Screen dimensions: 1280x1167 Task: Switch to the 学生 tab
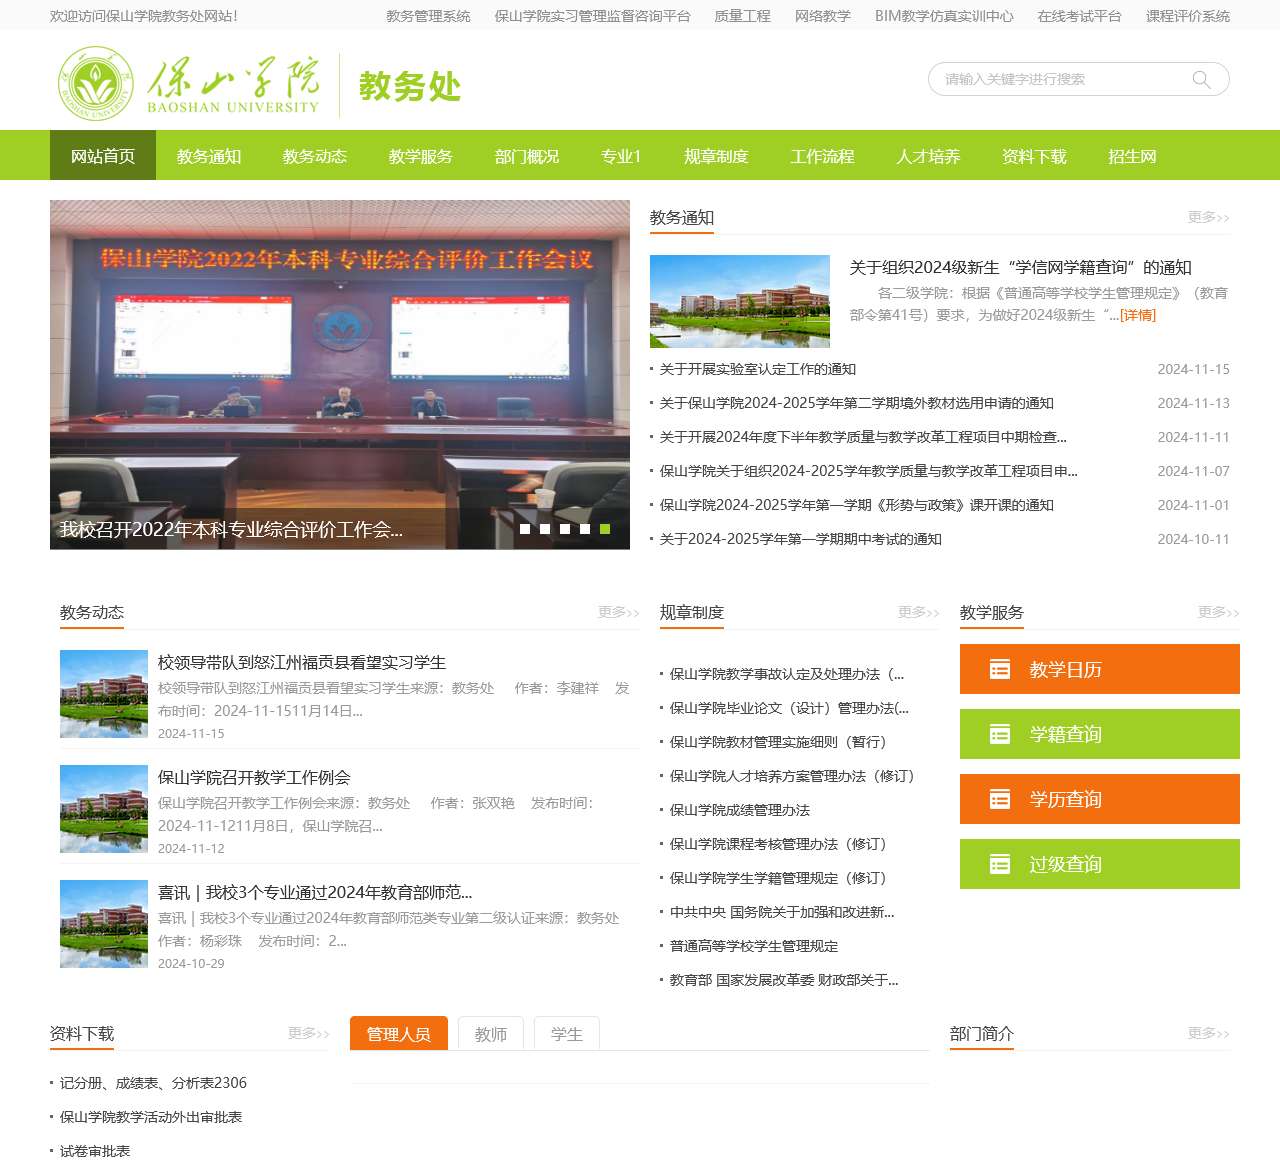(567, 1034)
